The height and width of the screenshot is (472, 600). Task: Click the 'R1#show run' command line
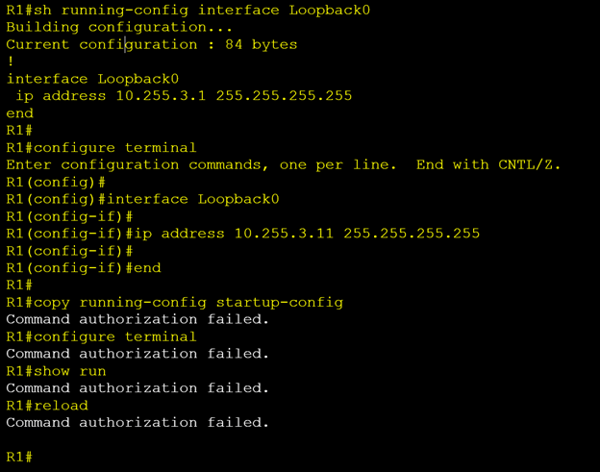click(56, 371)
